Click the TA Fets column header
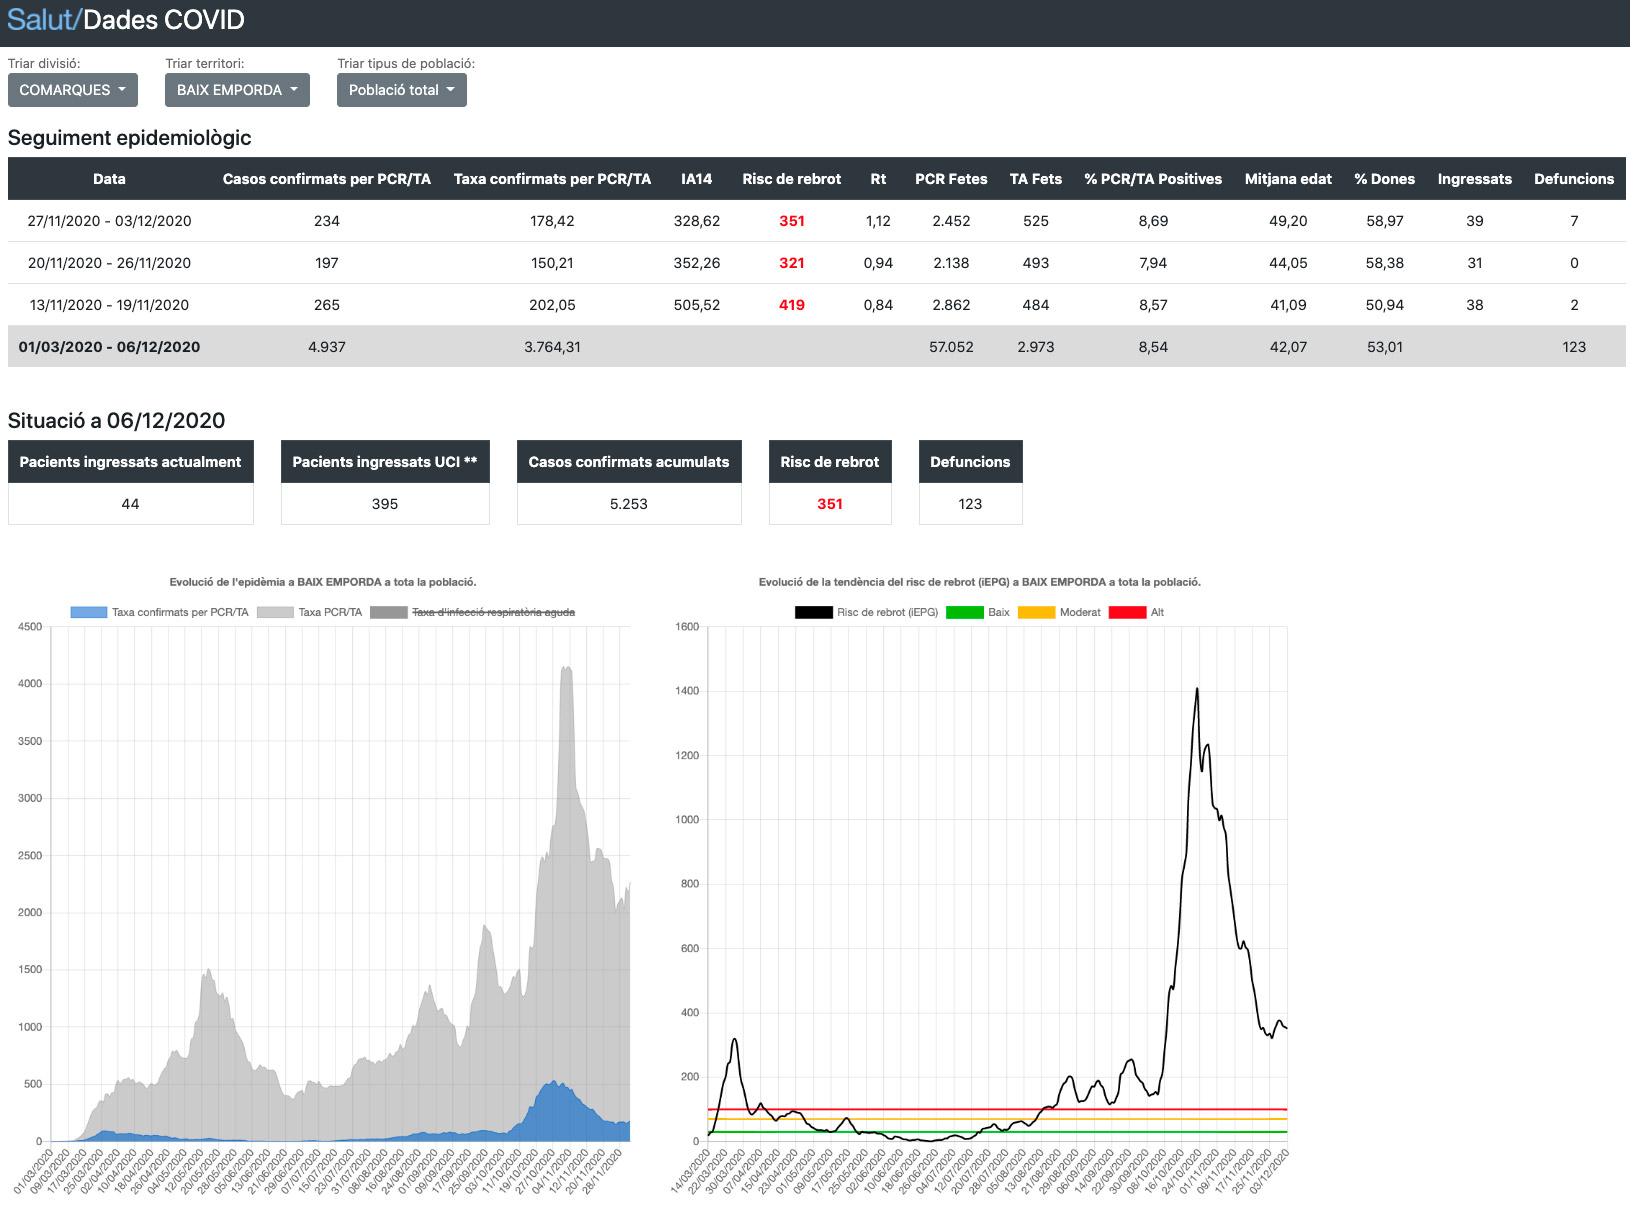Image resolution: width=1630 pixels, height=1207 pixels. tap(1036, 179)
